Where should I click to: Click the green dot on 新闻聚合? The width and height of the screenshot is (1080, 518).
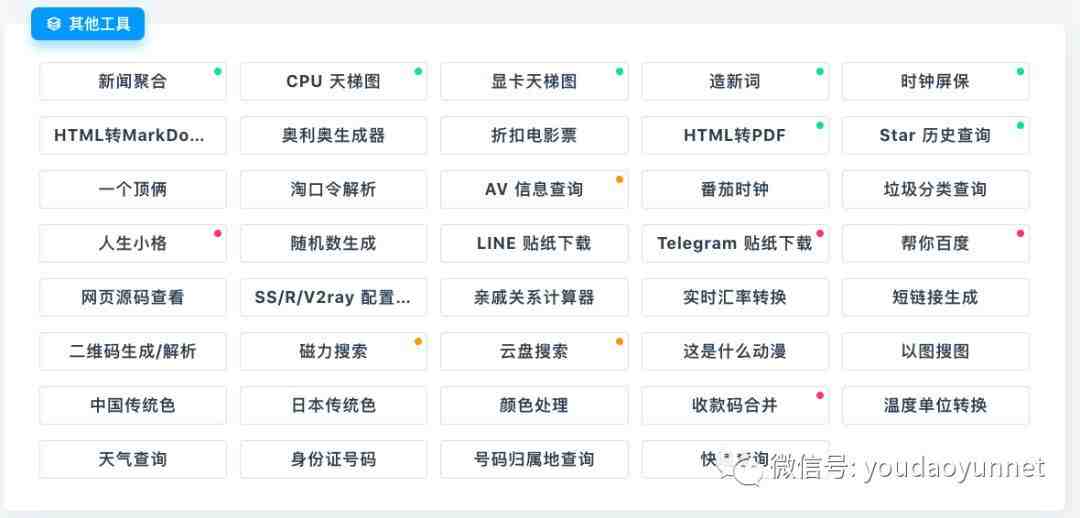click(x=218, y=71)
